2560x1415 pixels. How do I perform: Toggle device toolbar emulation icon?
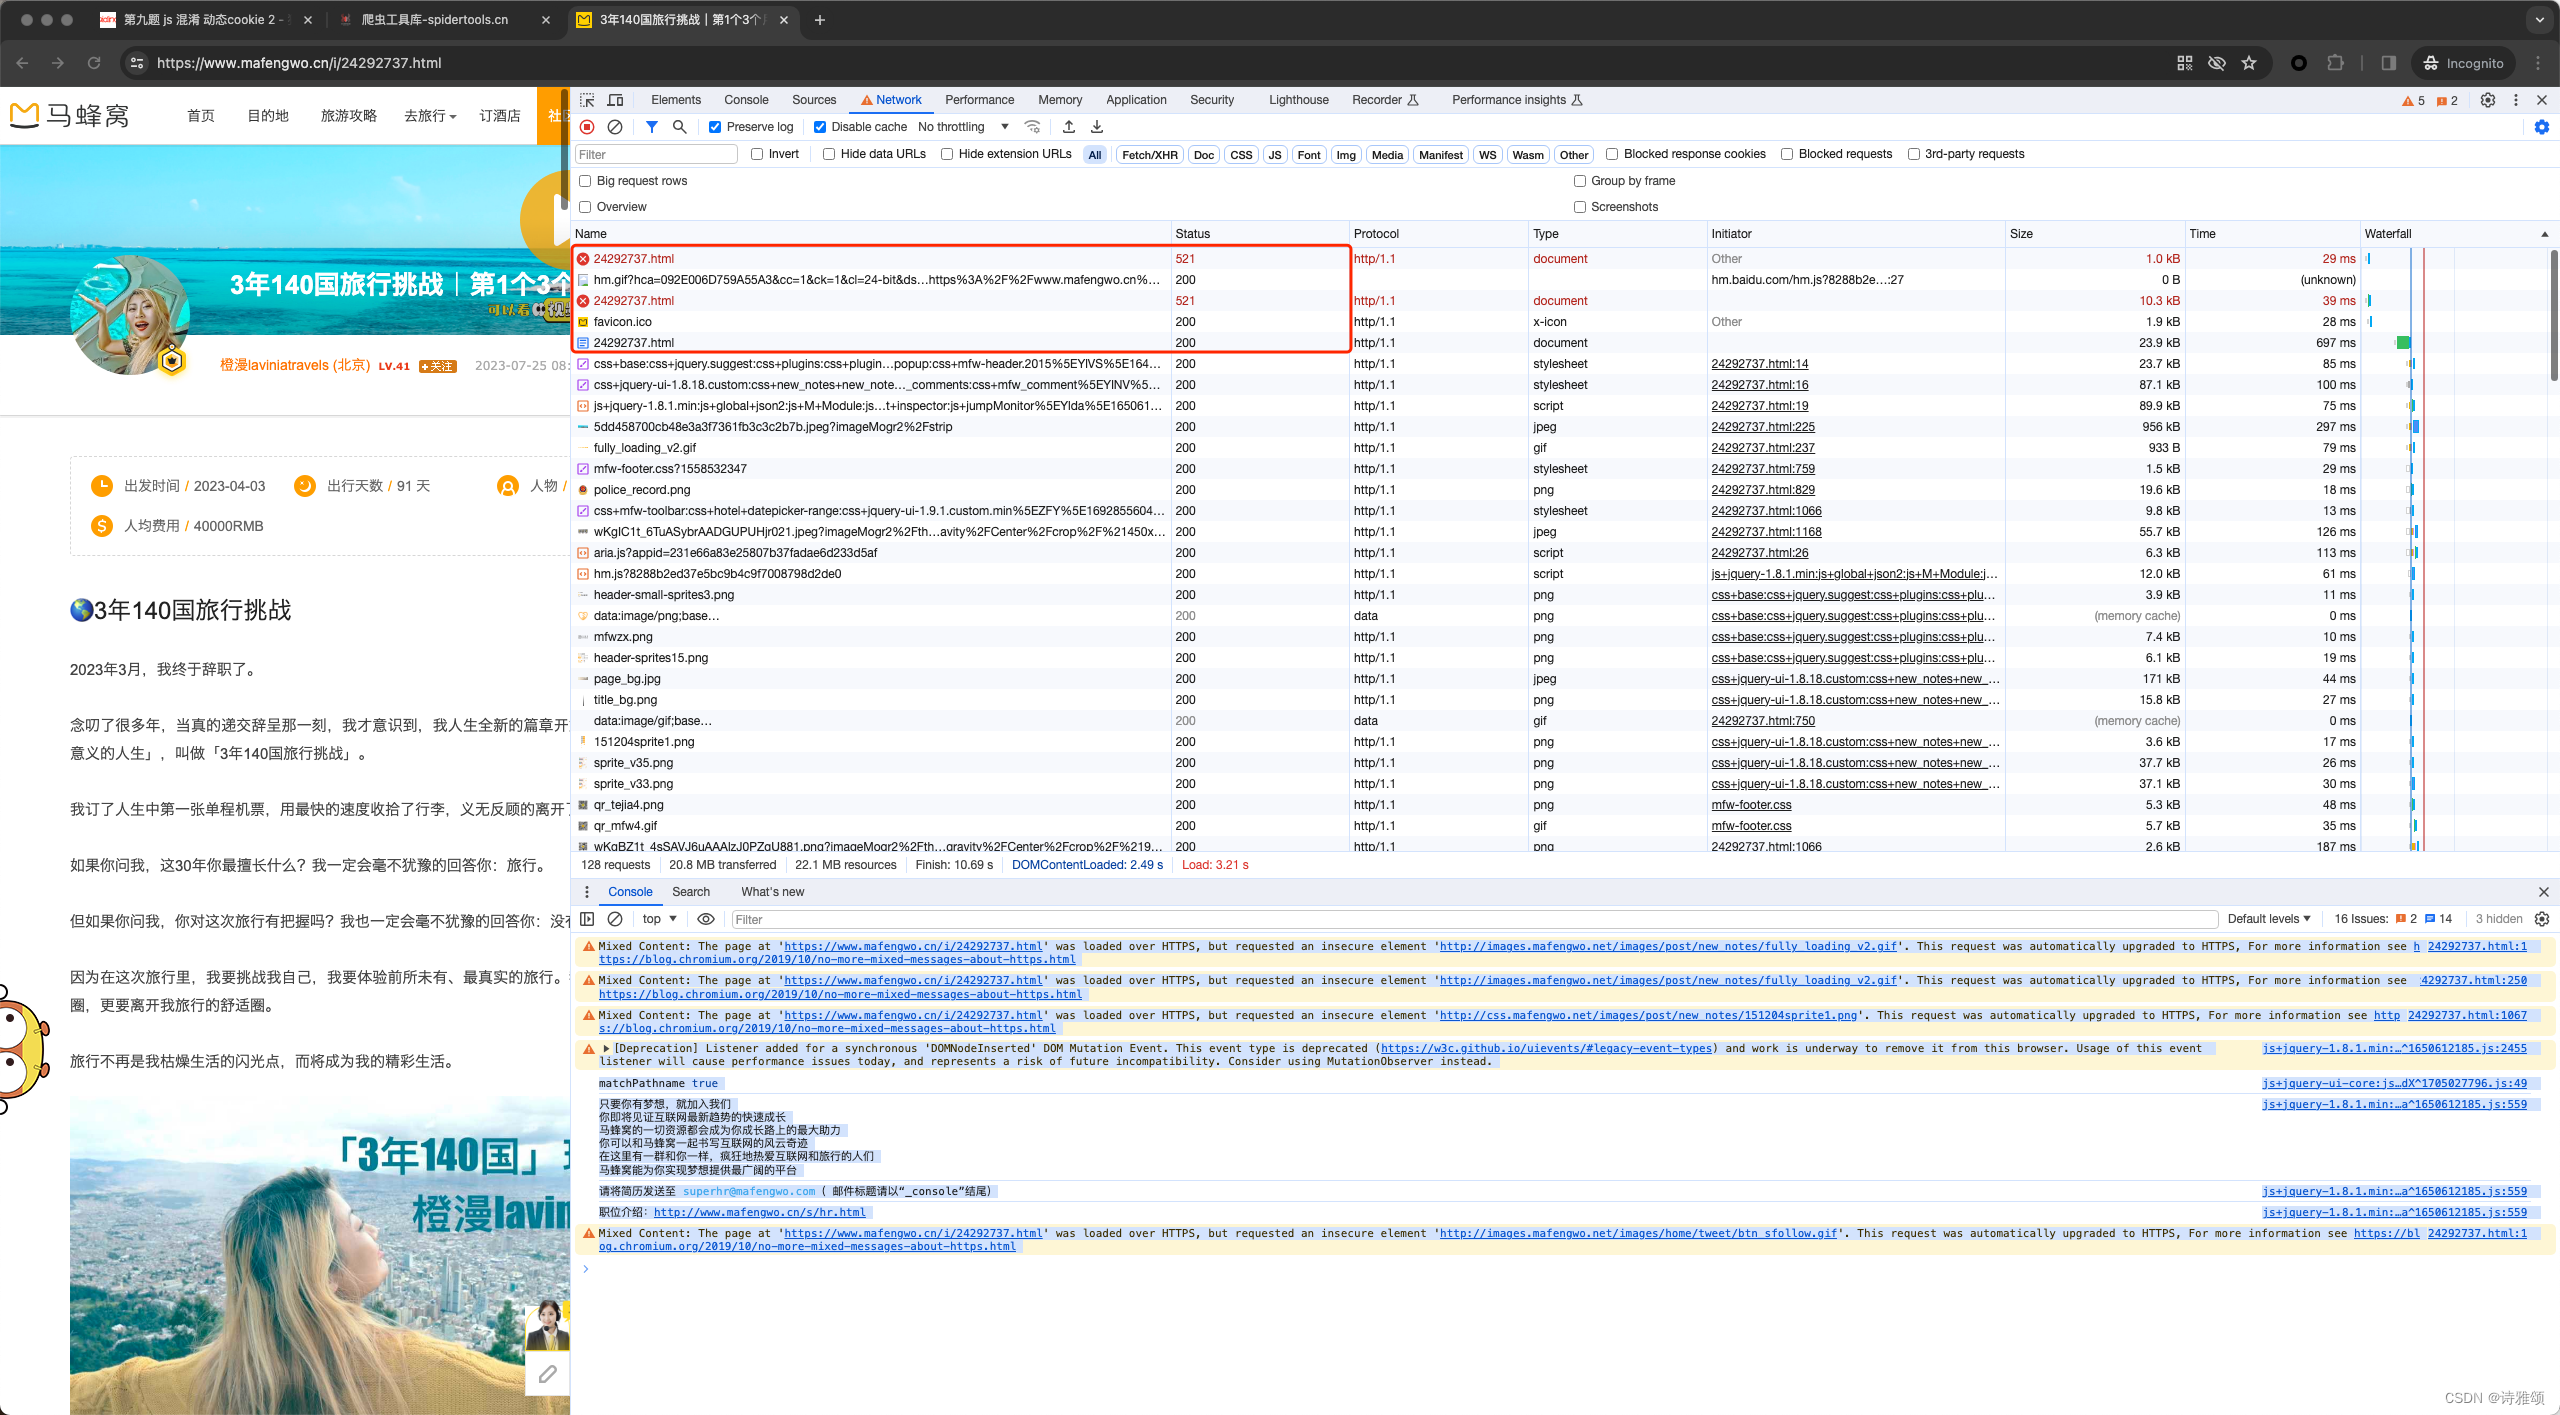point(616,100)
